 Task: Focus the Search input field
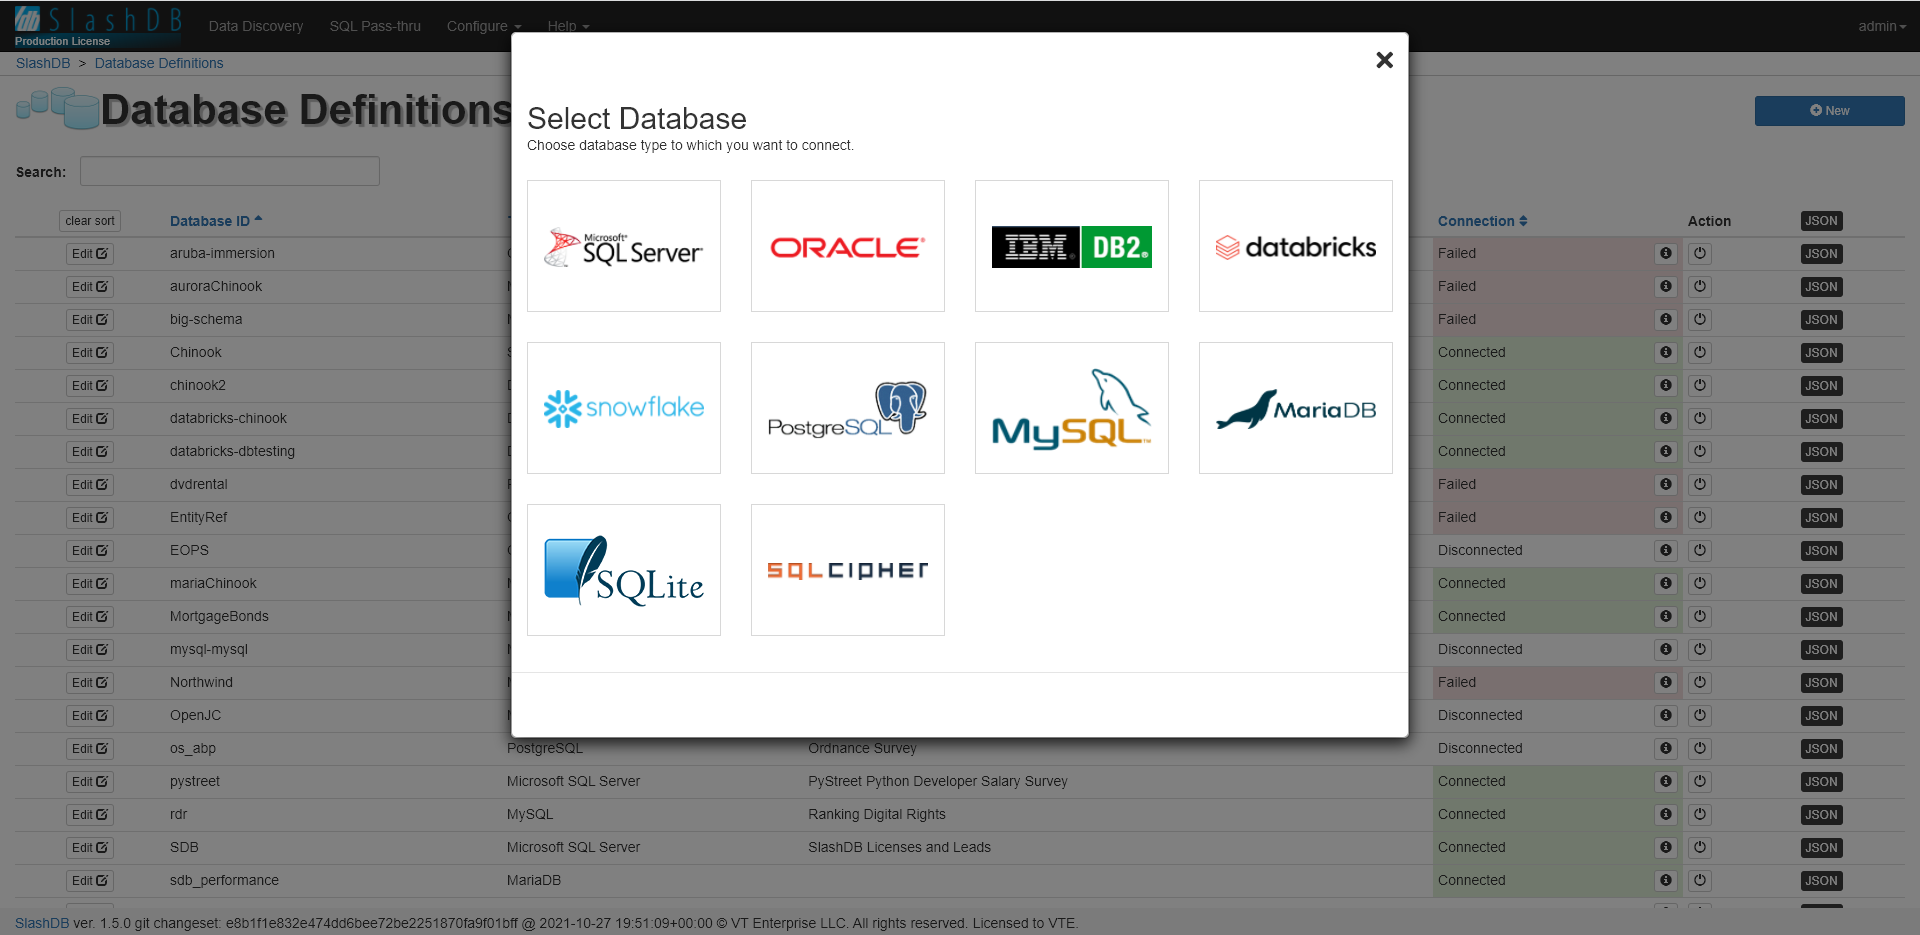point(230,171)
